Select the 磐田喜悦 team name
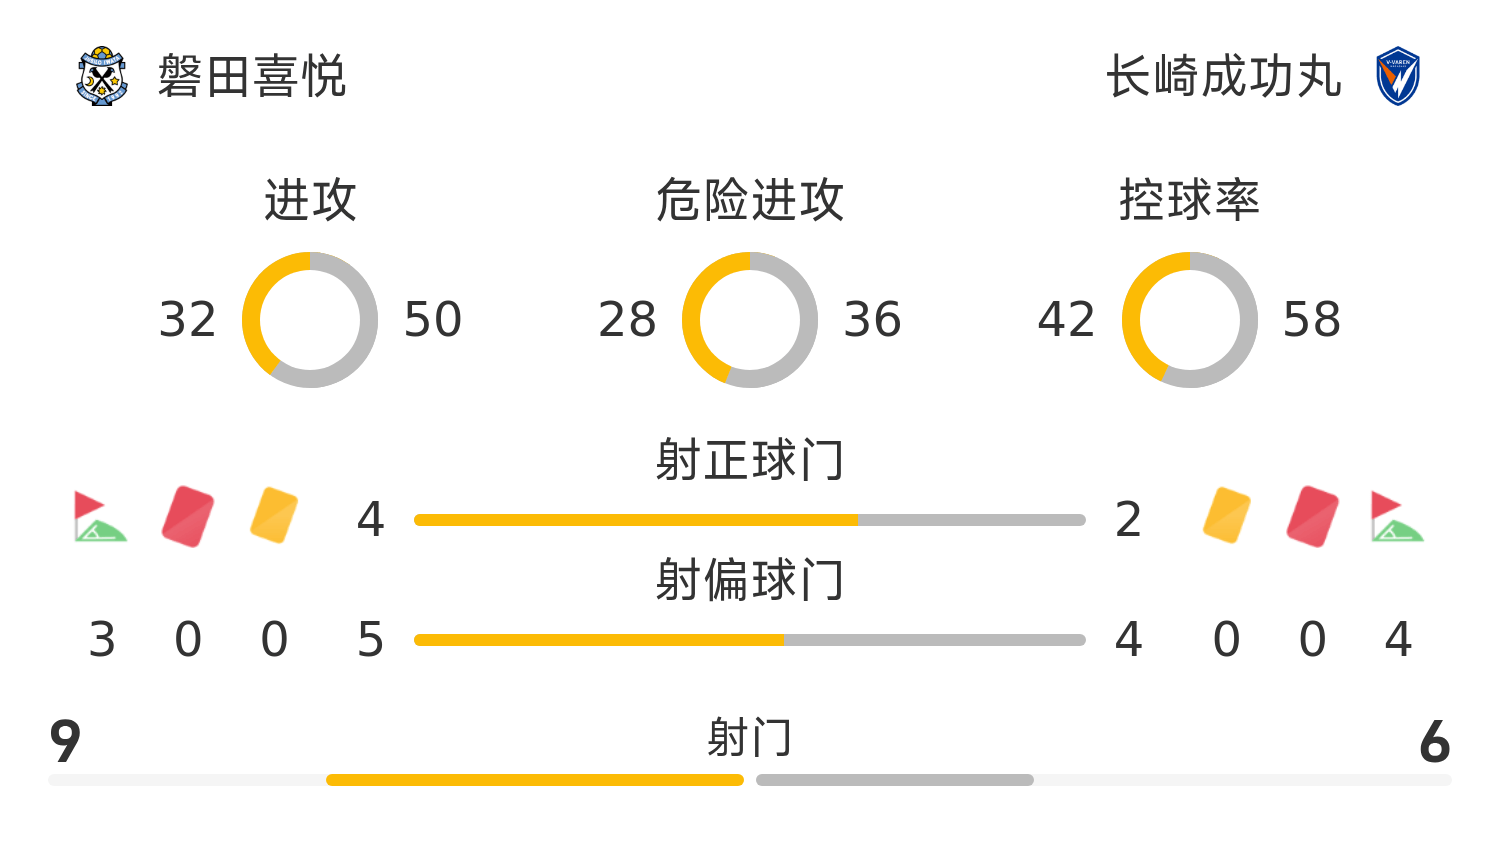This screenshot has height=866, width=1500. (x=251, y=77)
